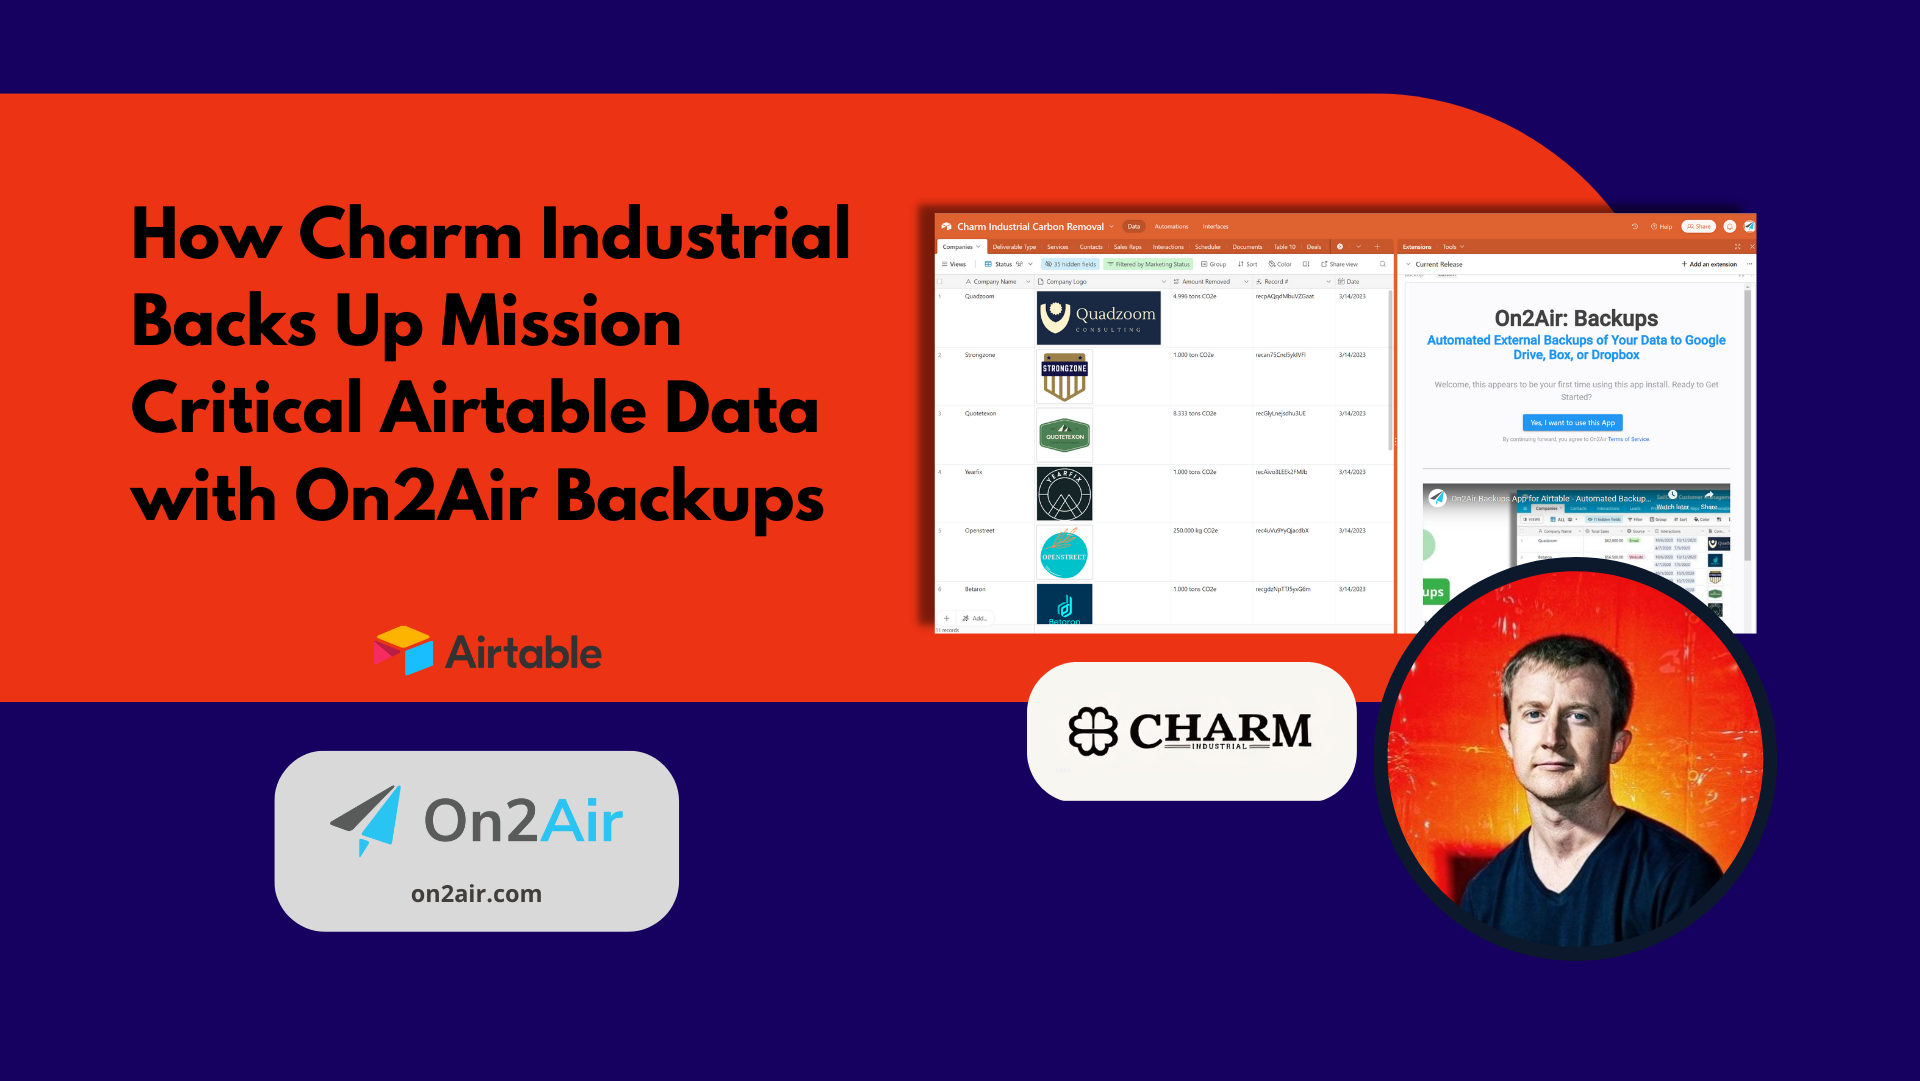Click the Extensions panel icon
This screenshot has width=1920, height=1081.
coord(1422,249)
